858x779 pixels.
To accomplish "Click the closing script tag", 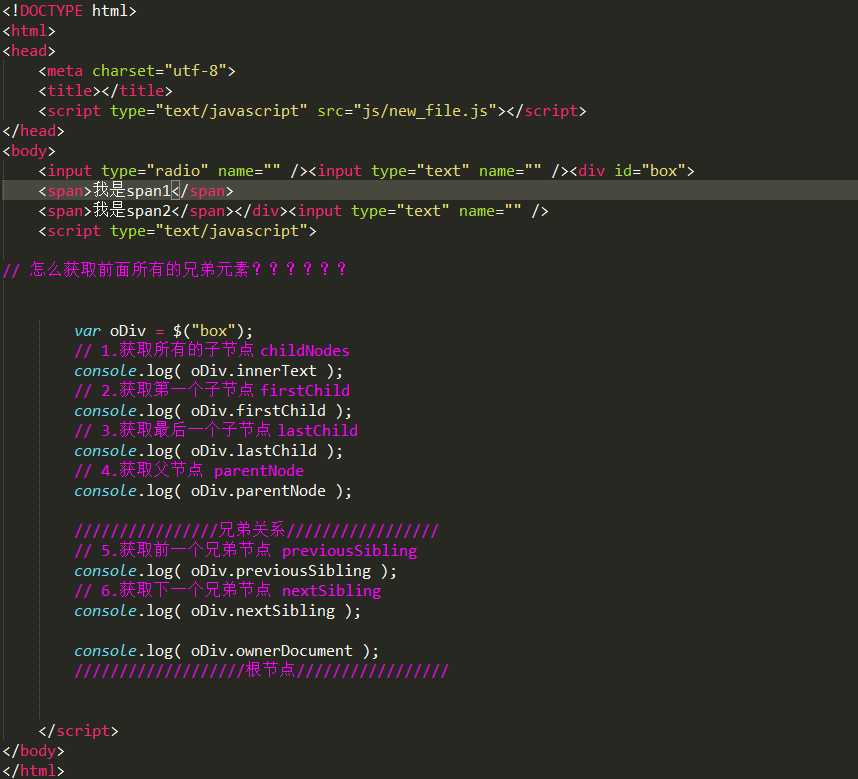I will tap(78, 731).
